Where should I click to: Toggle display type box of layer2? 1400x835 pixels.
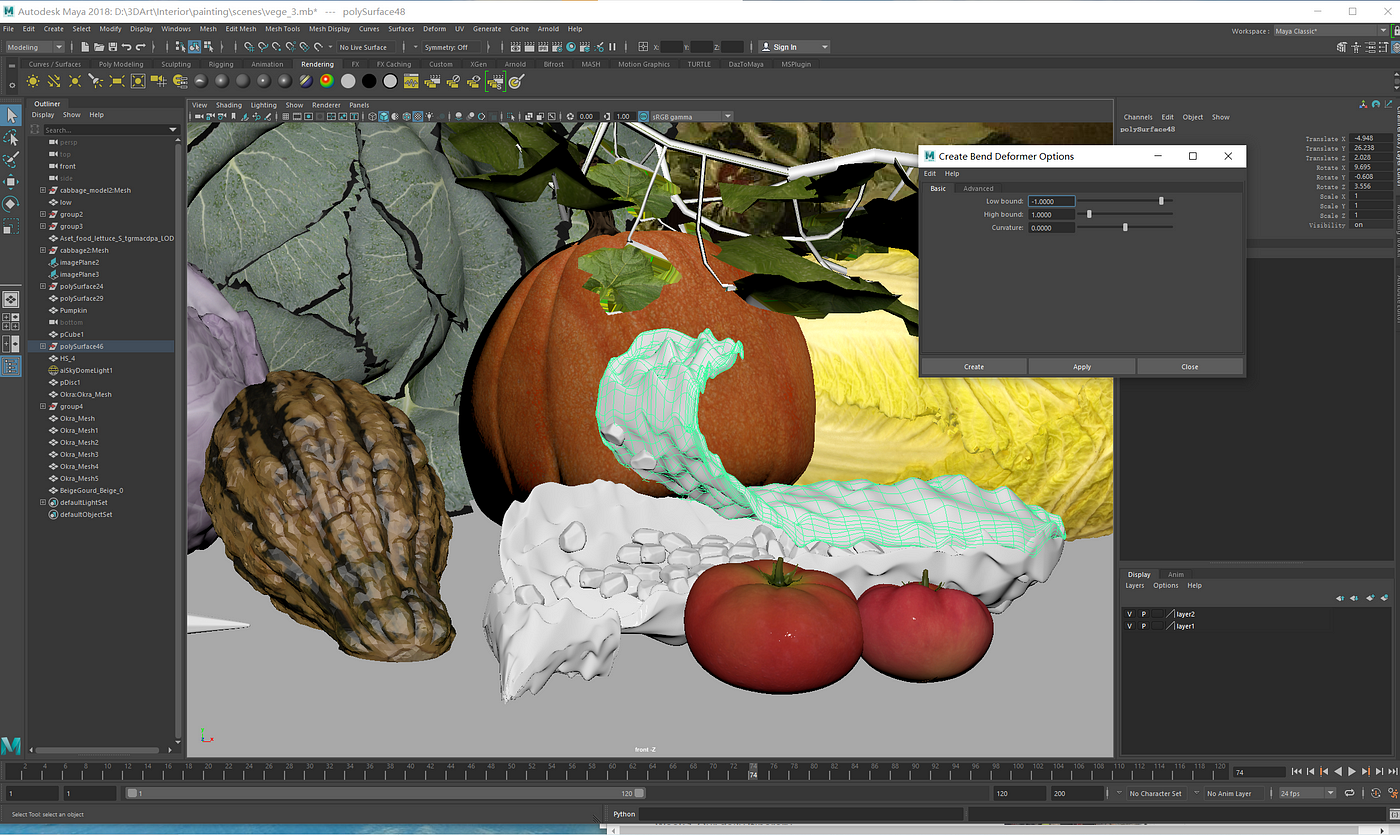tap(1157, 614)
